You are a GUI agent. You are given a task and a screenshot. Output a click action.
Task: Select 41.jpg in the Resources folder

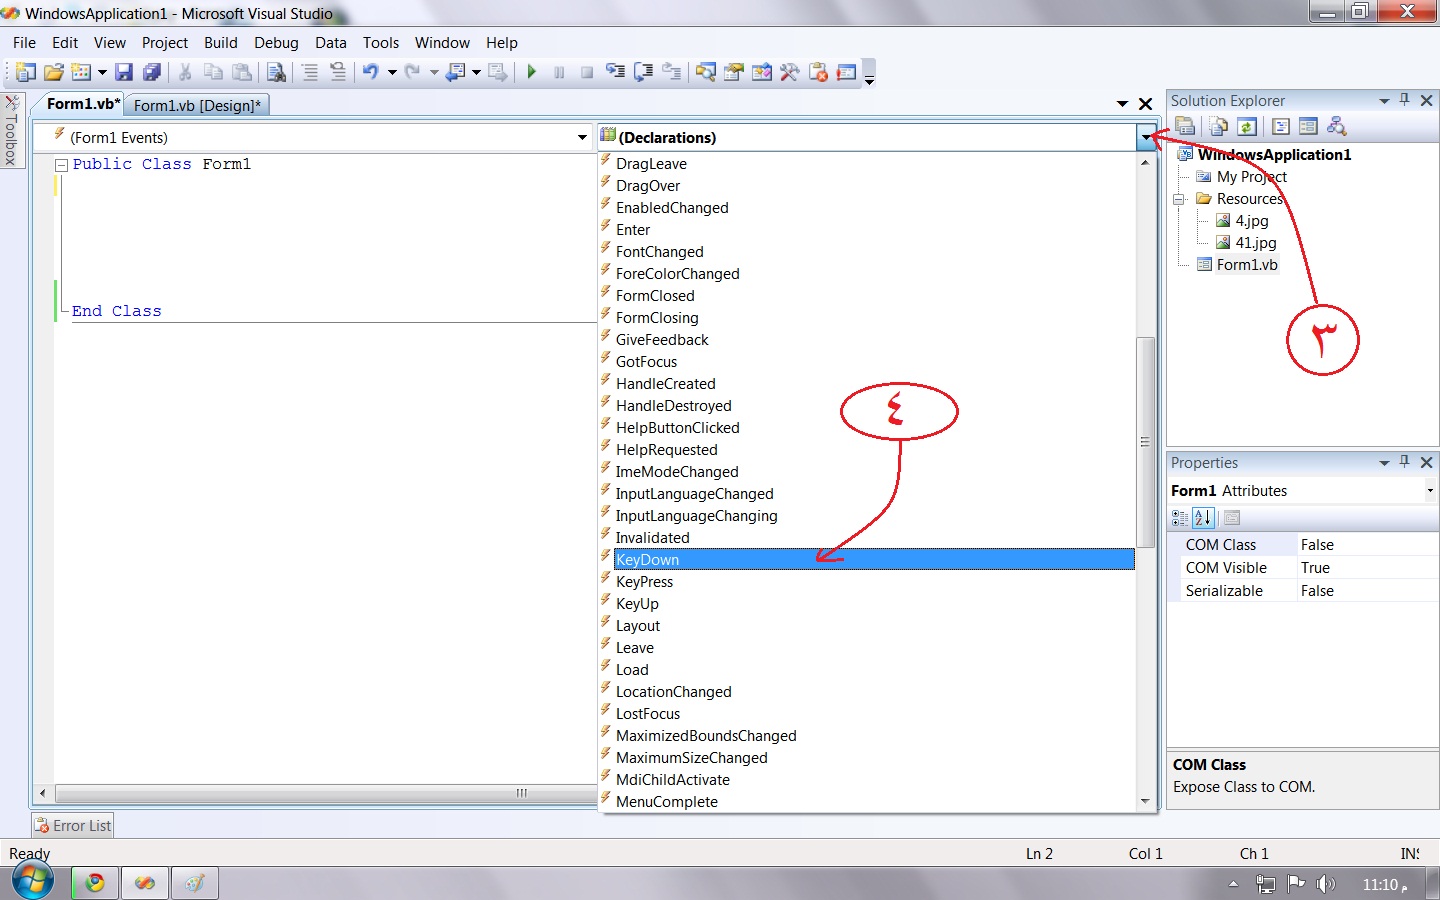(1255, 242)
